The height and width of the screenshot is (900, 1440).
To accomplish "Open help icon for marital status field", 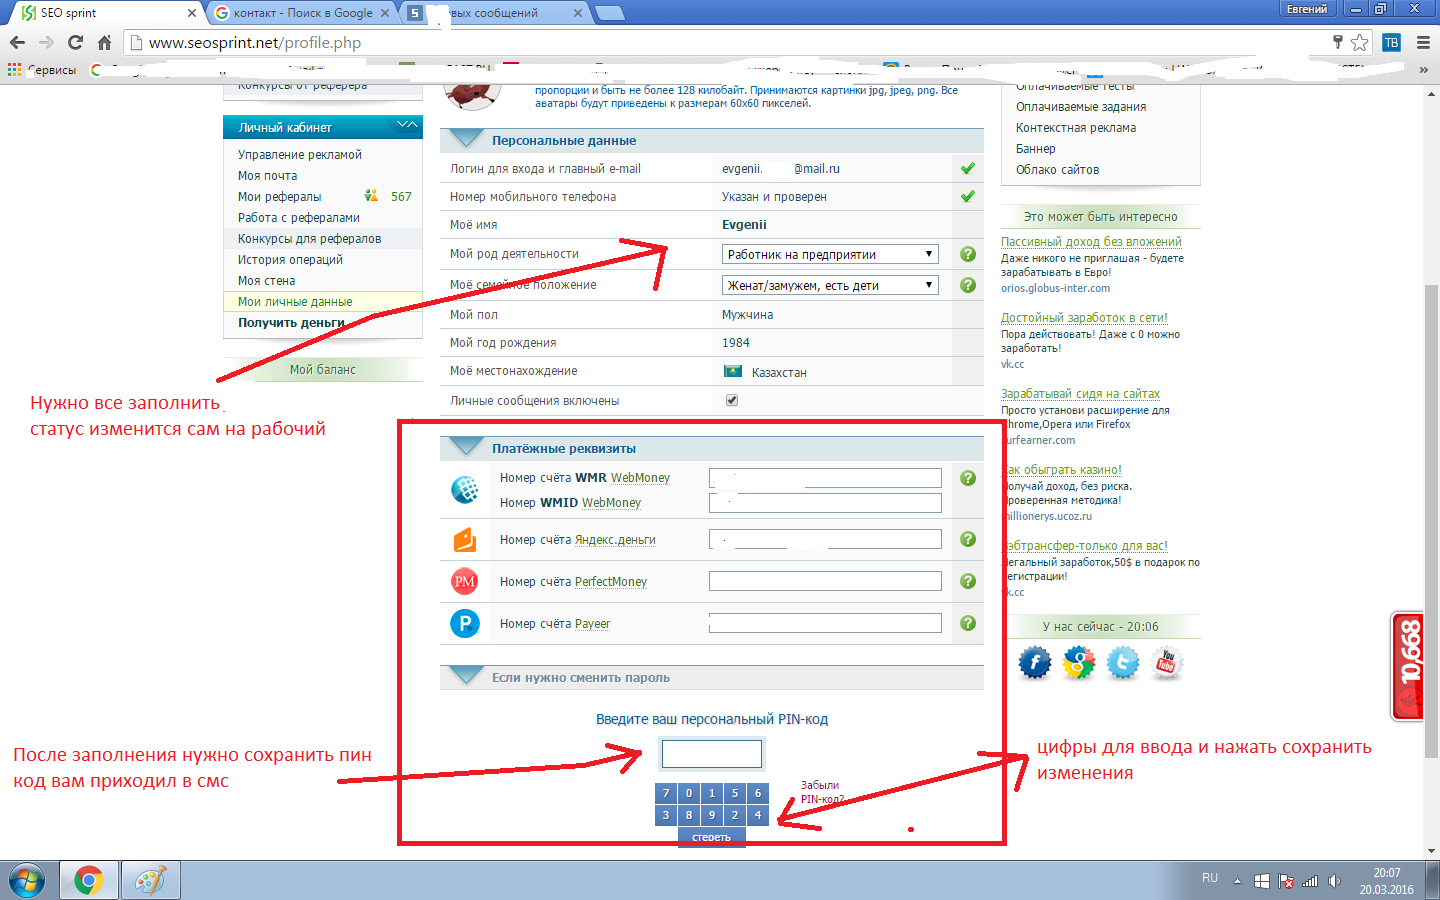I will (968, 285).
